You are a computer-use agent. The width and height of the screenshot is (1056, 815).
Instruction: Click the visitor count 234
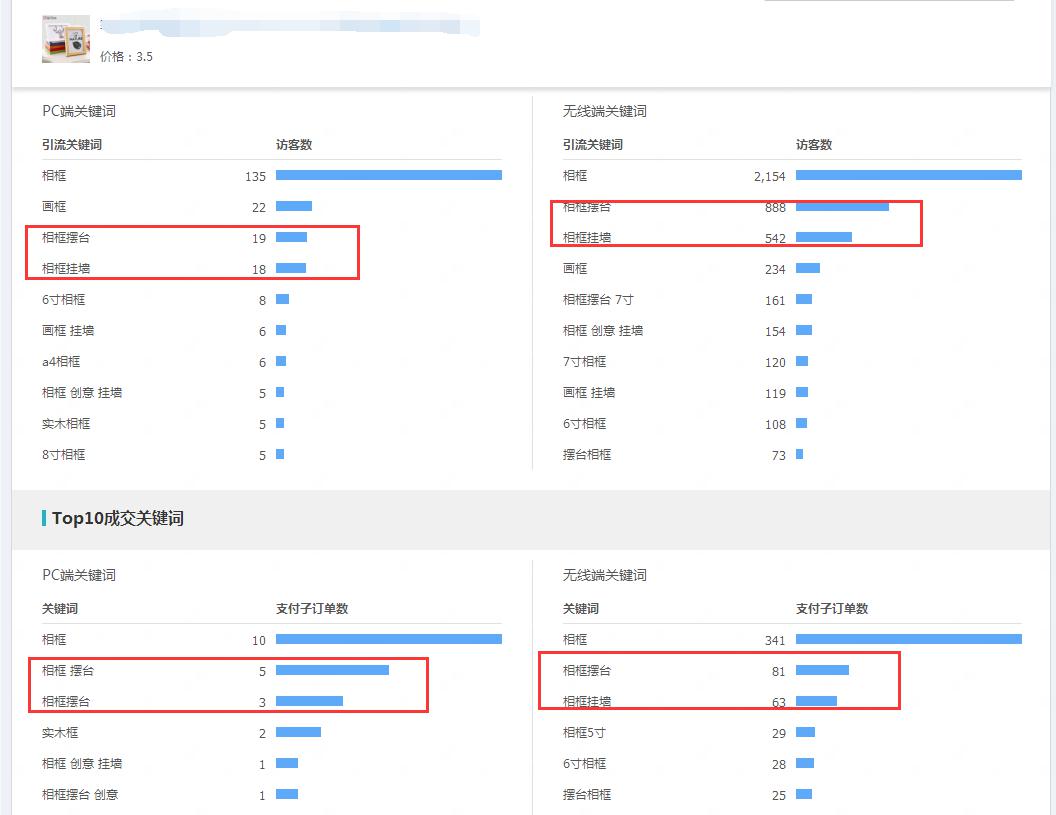tap(775, 269)
